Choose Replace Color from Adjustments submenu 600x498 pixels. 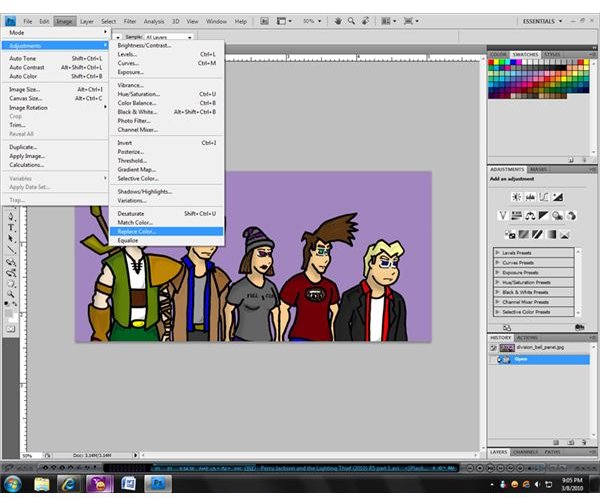tap(166, 231)
